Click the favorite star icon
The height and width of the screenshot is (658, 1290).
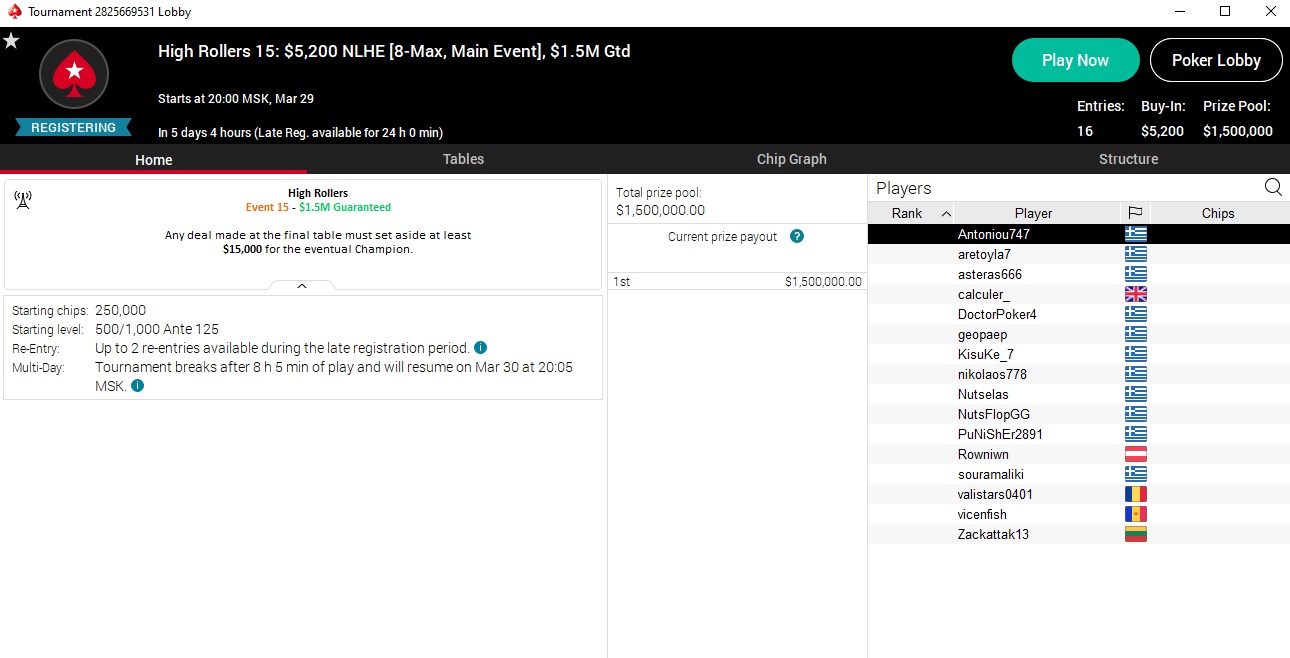coord(11,41)
